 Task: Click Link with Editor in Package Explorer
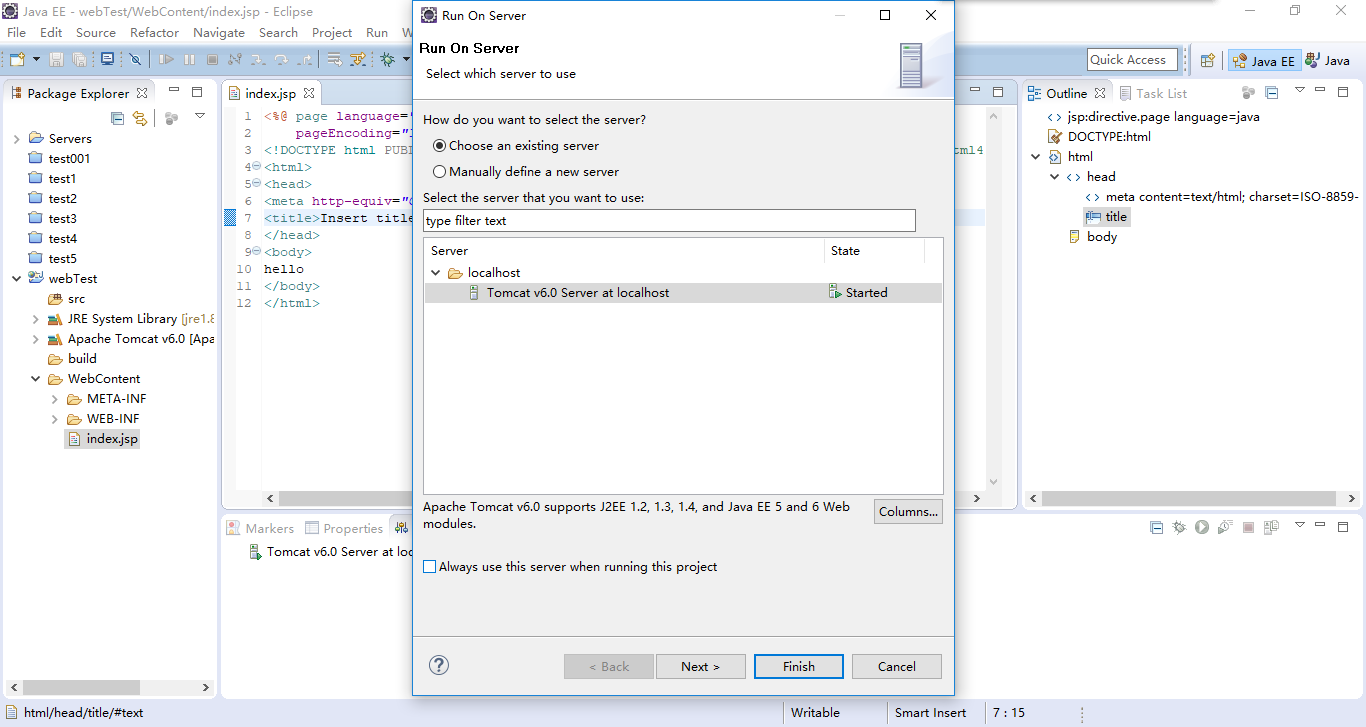[140, 118]
